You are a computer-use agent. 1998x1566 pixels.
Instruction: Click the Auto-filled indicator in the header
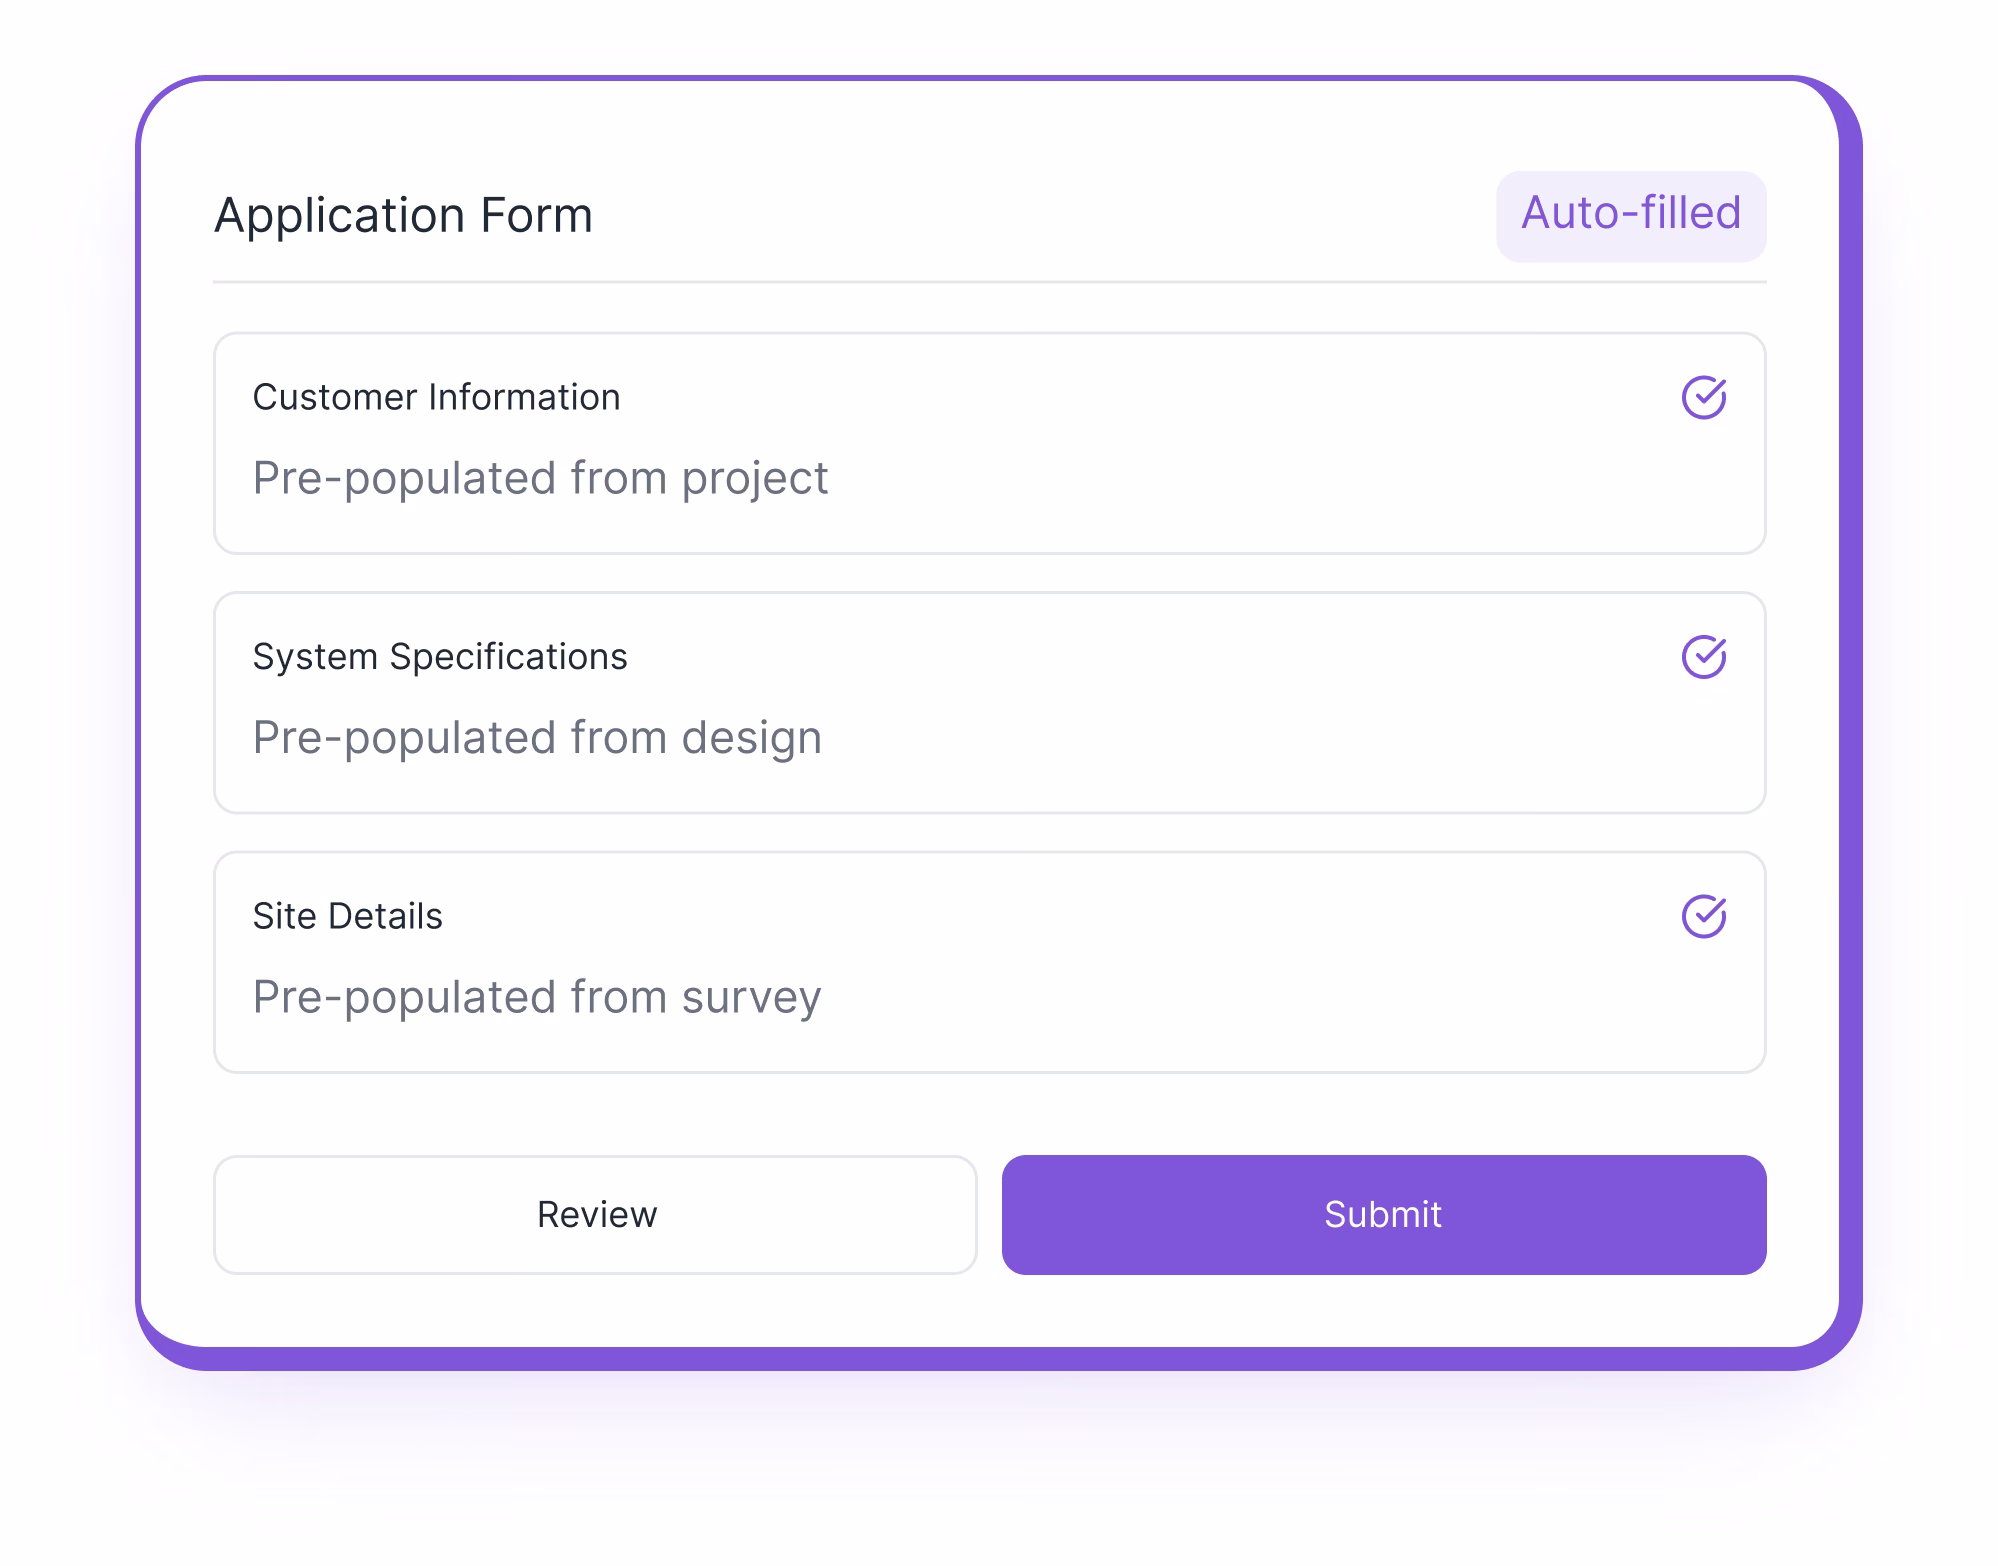(x=1630, y=214)
